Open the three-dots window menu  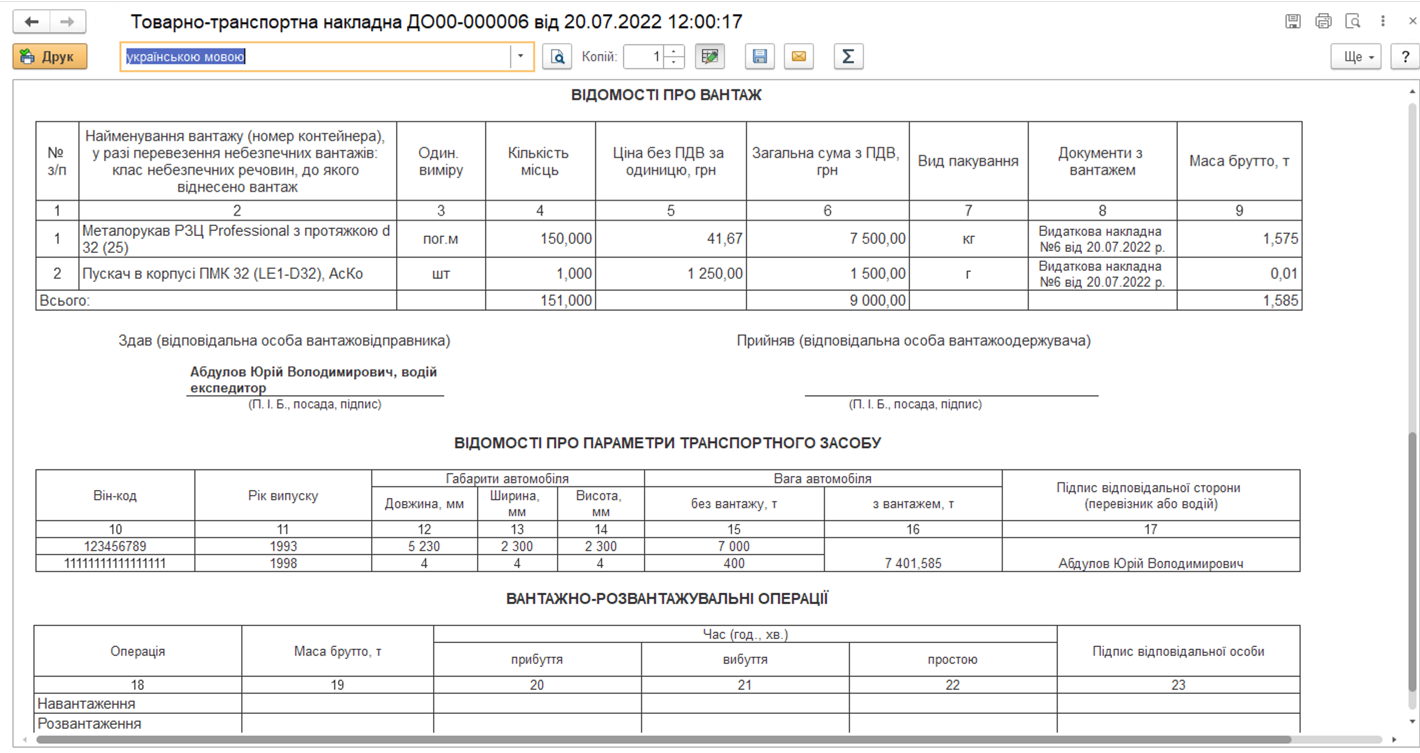[x=1383, y=21]
